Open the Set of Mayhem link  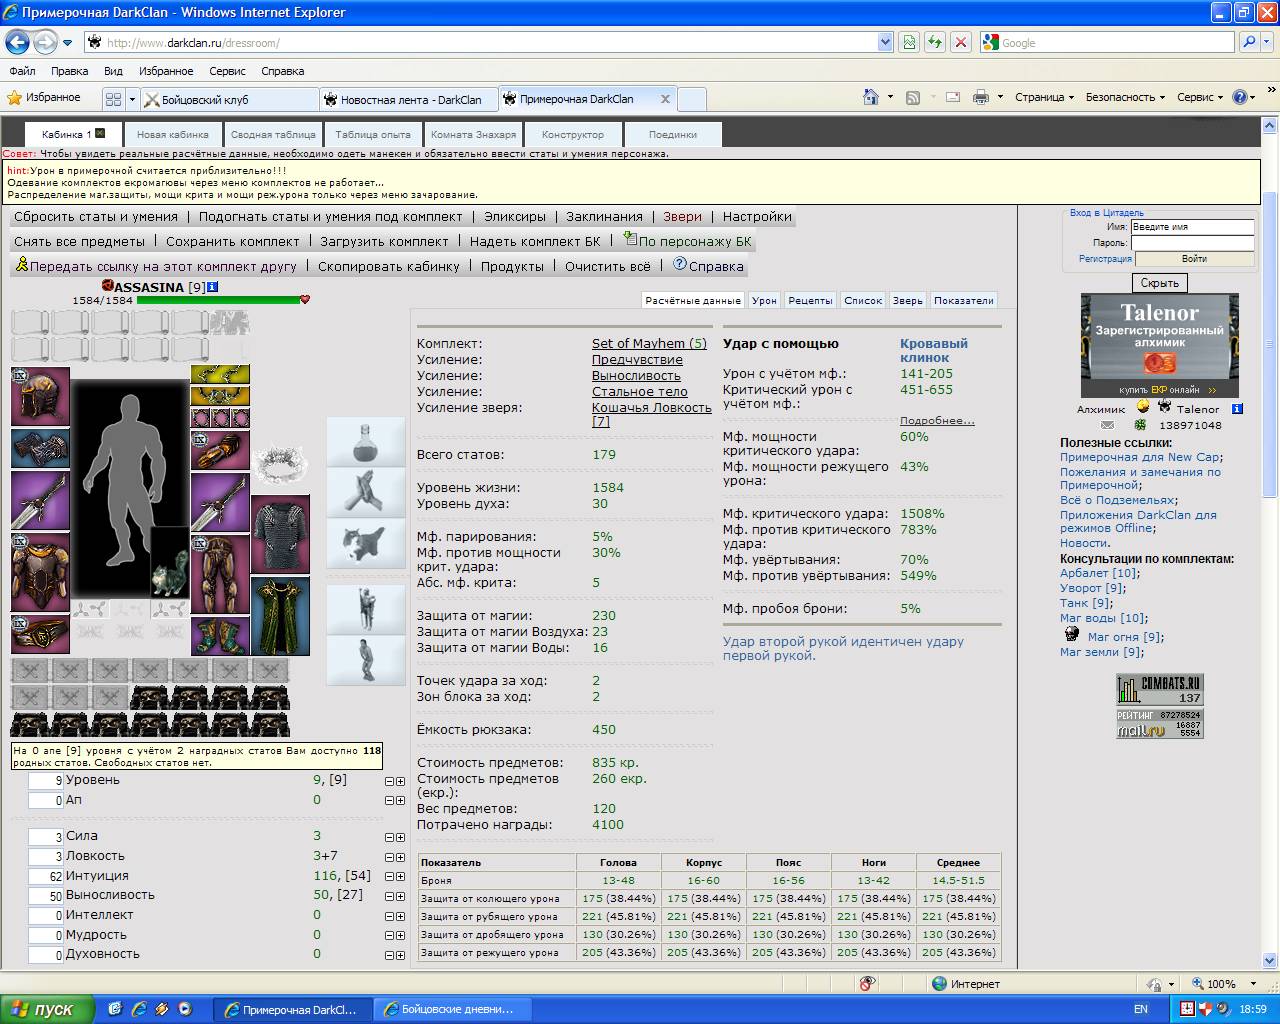click(649, 343)
